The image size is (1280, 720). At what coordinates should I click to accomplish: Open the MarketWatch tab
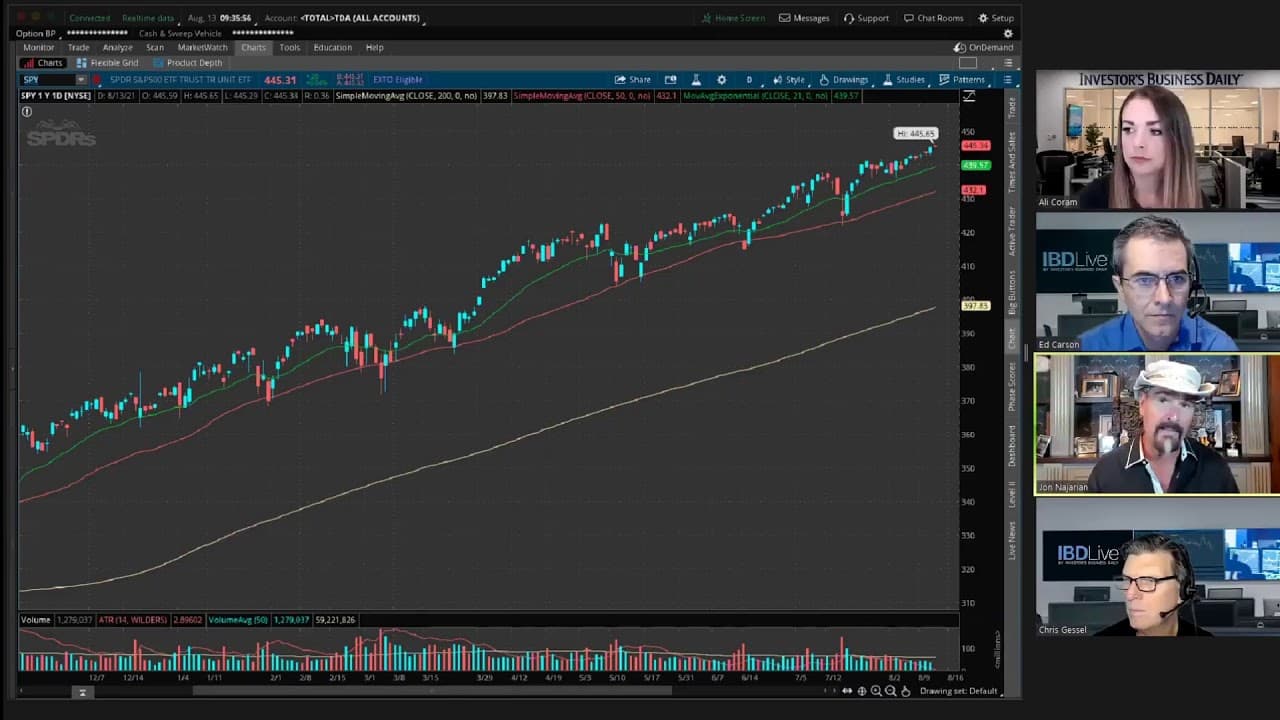[202, 47]
